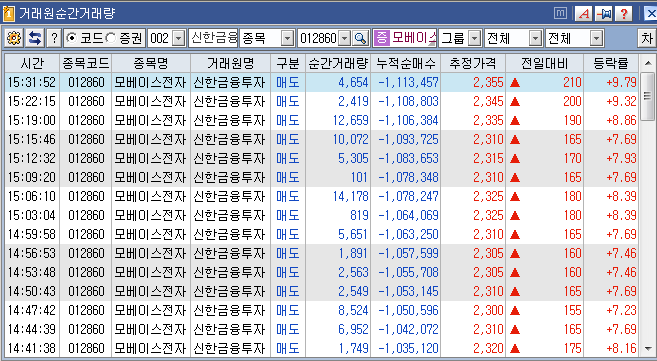Screen dimensions: 657x361
Task: Click the 신한금융 broker name field
Action: [214, 39]
